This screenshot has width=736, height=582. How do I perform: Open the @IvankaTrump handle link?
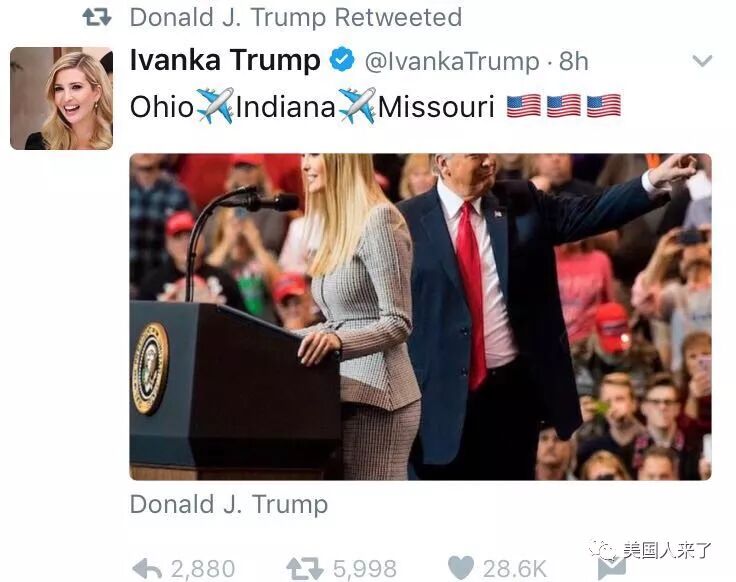(x=452, y=61)
